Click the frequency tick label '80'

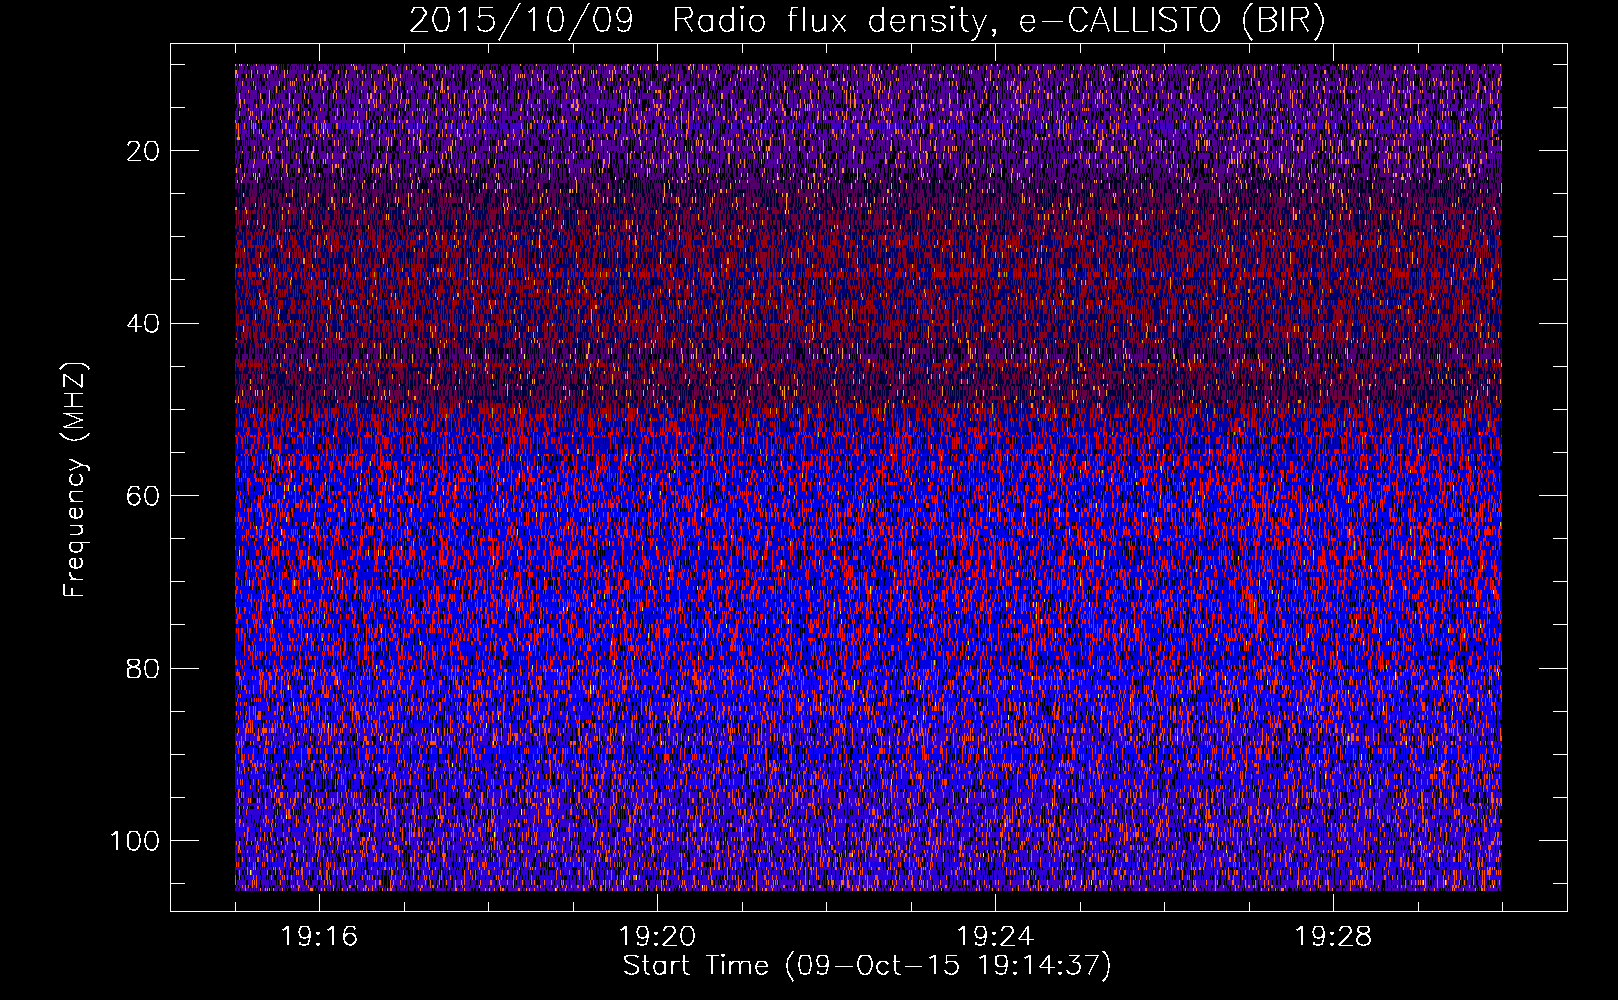pos(144,669)
